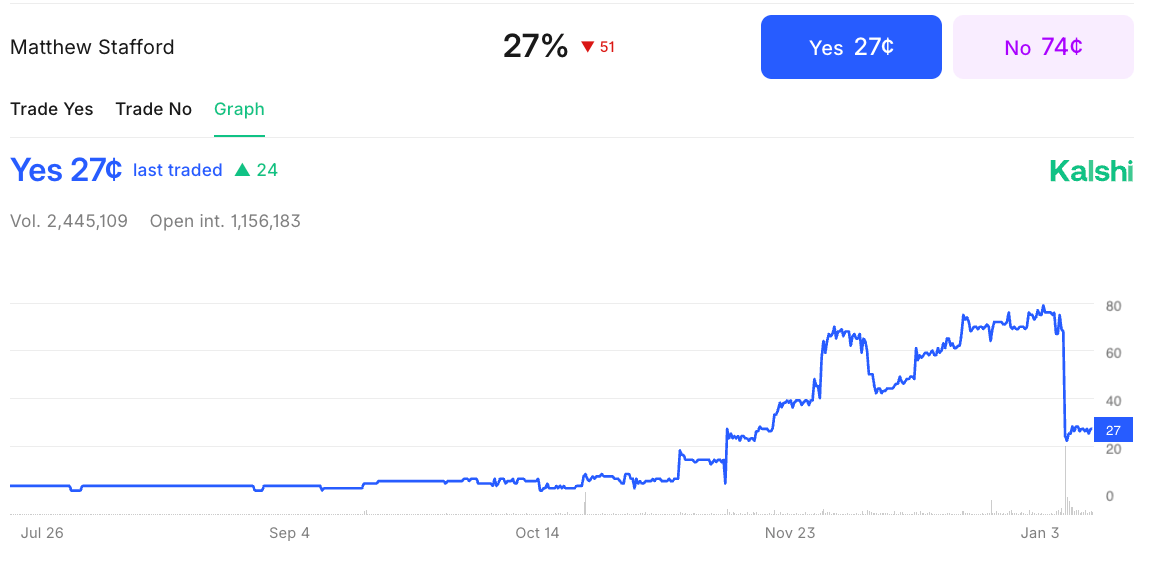Click the Kalshi logo
This screenshot has height=568, width=1150.
tap(1091, 172)
